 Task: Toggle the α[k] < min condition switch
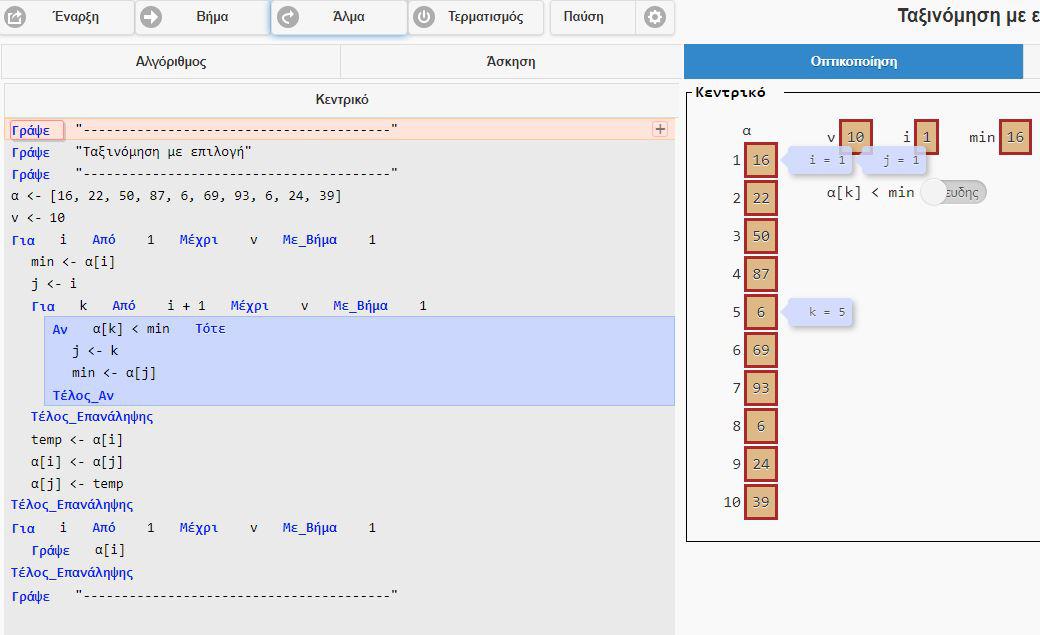(x=954, y=192)
